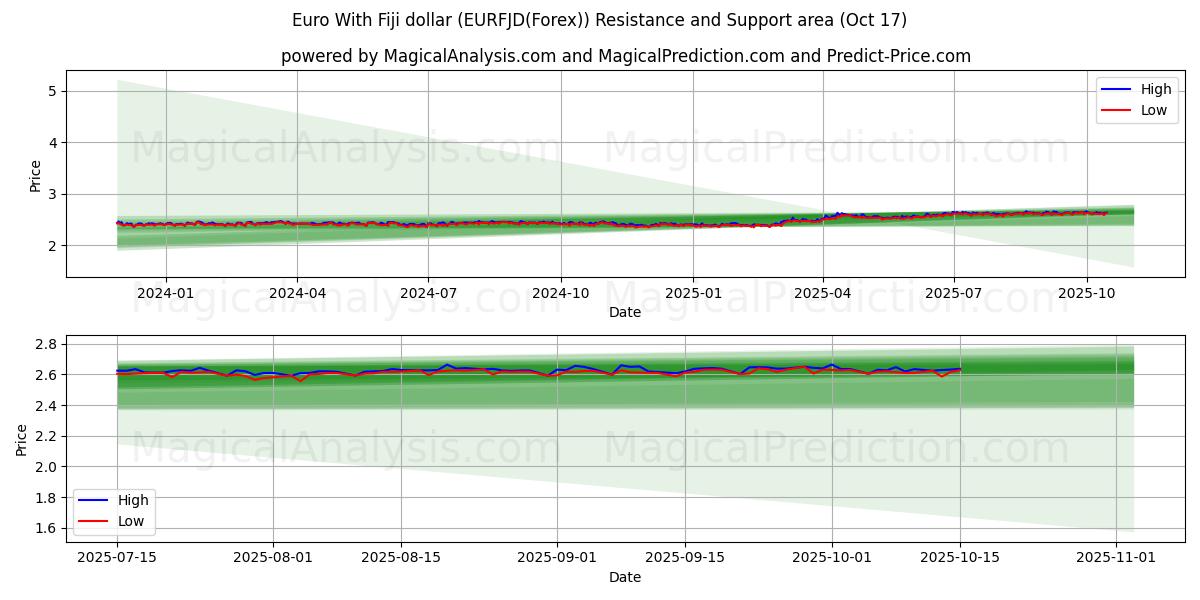Click the 'powered by MagicalAnalysis.com' subtitle text
Image resolution: width=1200 pixels, height=600 pixels.
625,56
